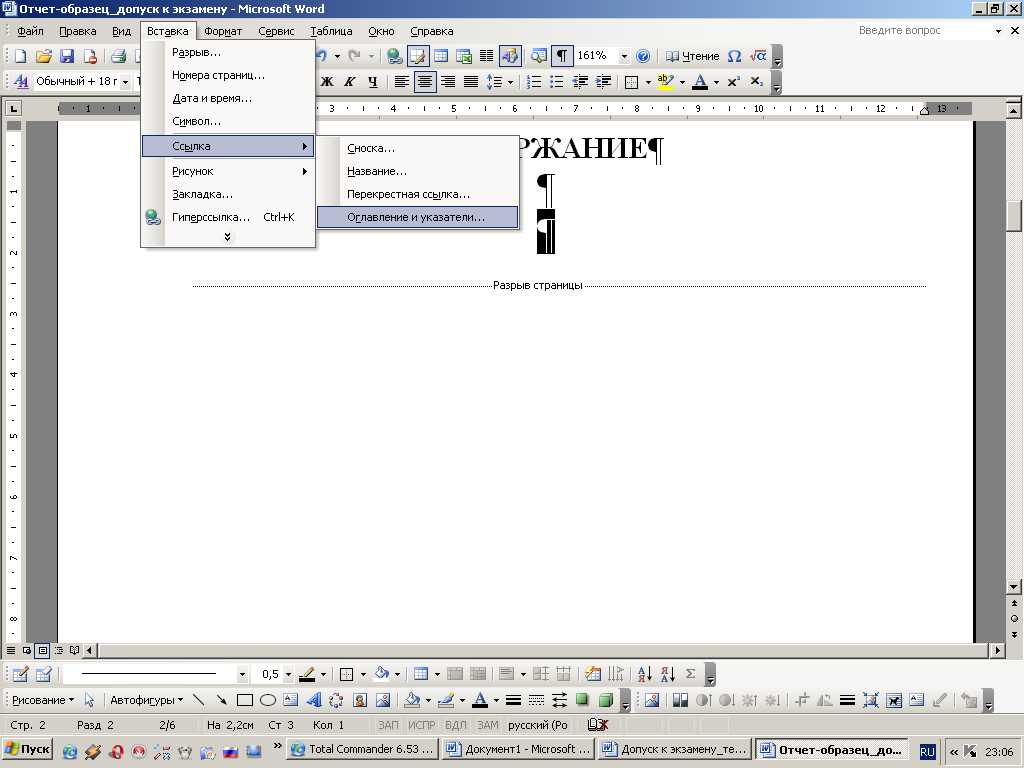
Task: Click the highlight color marker swatch
Action: coord(666,82)
